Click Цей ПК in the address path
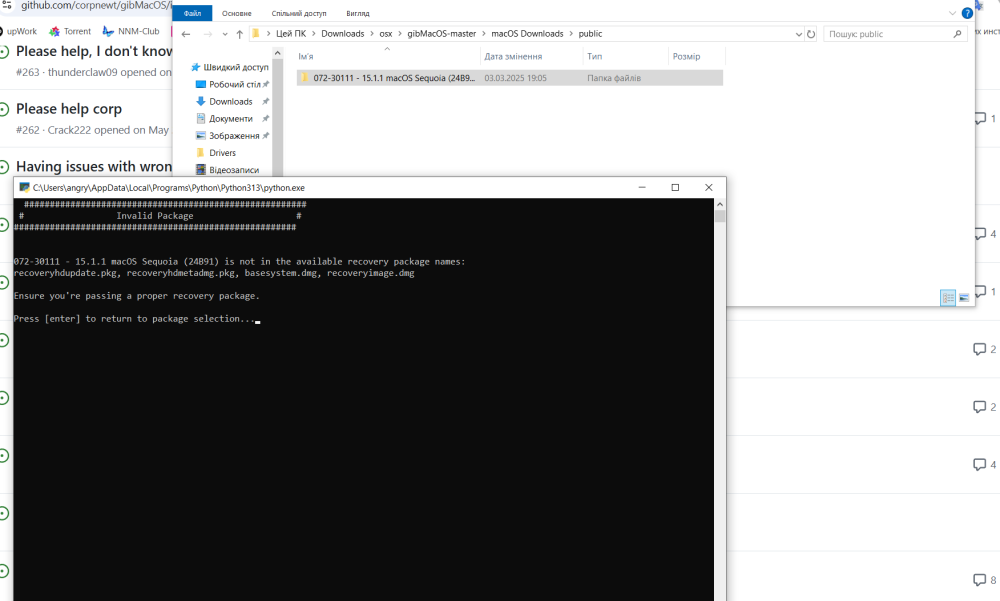 291,34
